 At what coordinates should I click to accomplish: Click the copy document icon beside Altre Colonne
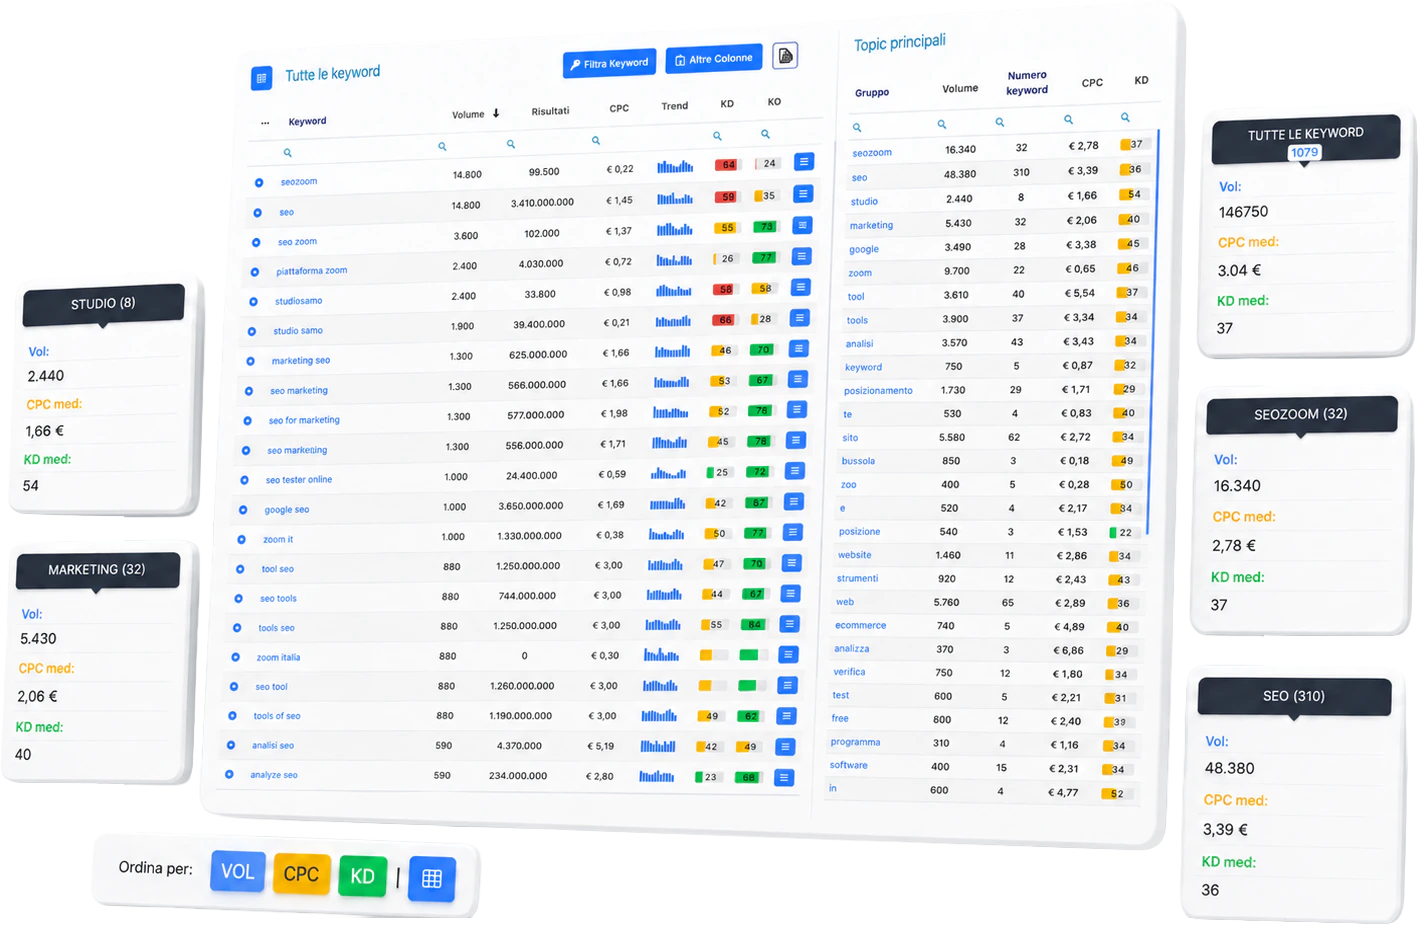pyautogui.click(x=786, y=56)
